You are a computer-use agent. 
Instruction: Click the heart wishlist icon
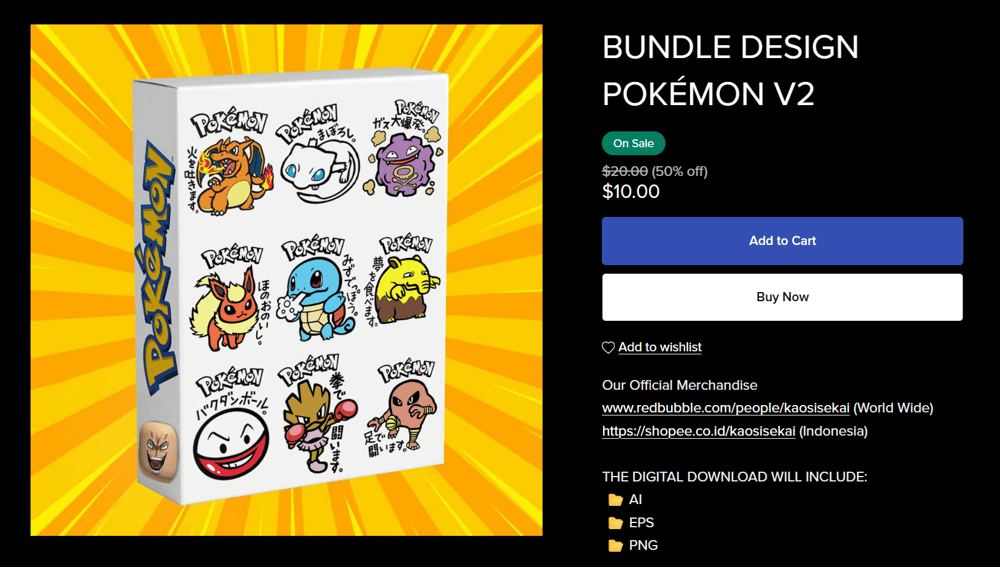608,348
